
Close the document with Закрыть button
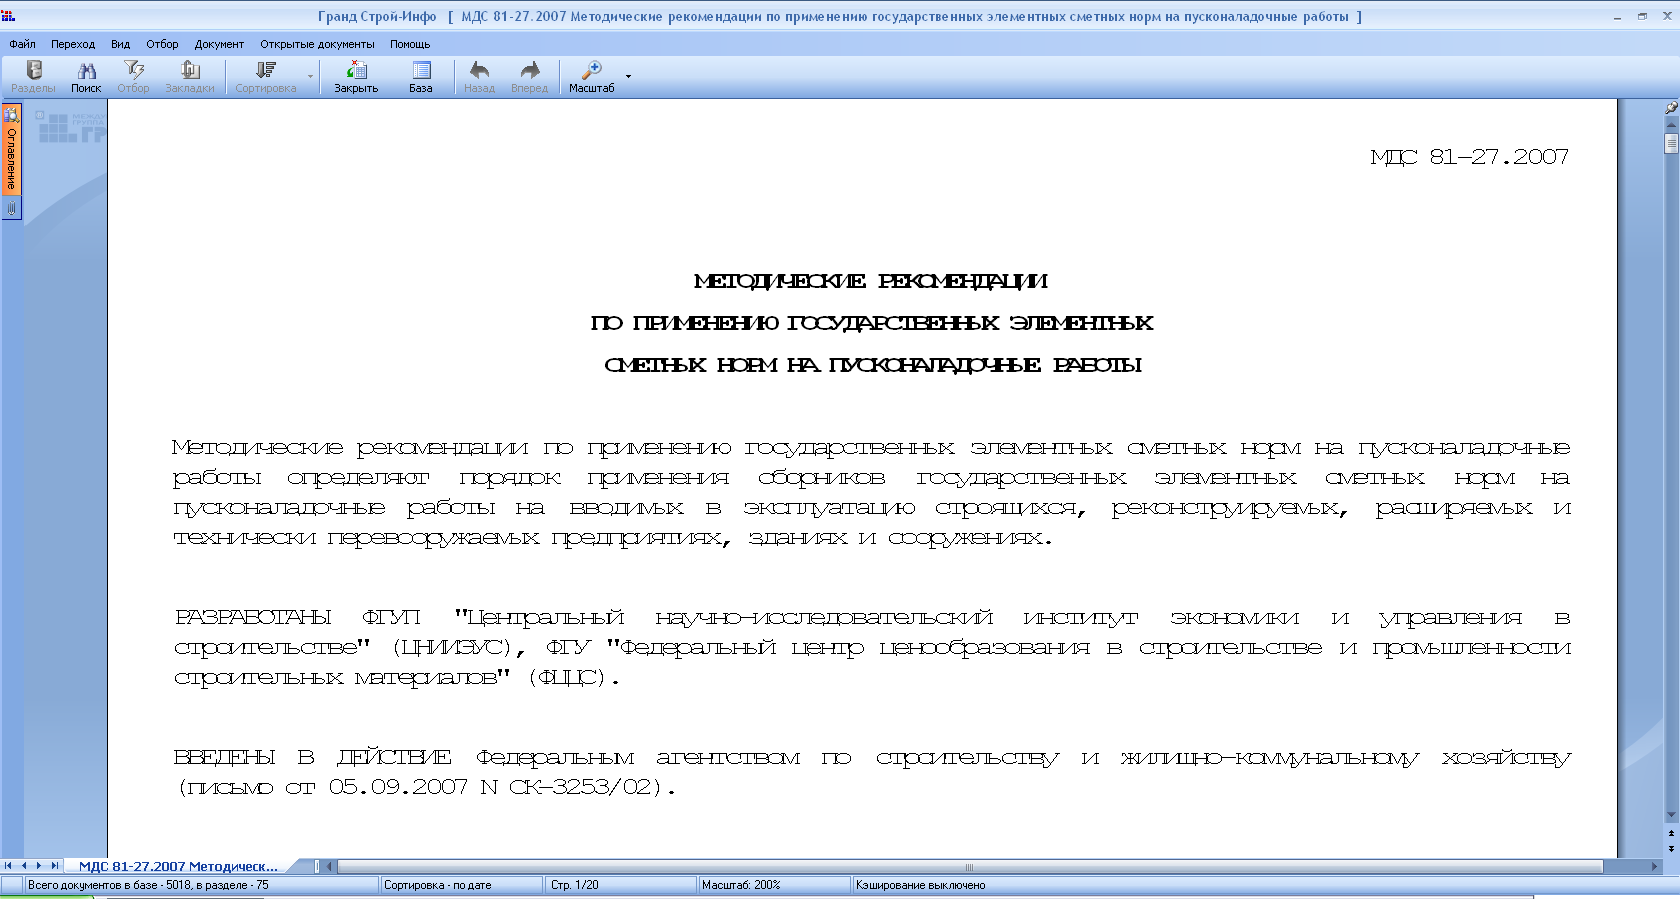(x=356, y=77)
